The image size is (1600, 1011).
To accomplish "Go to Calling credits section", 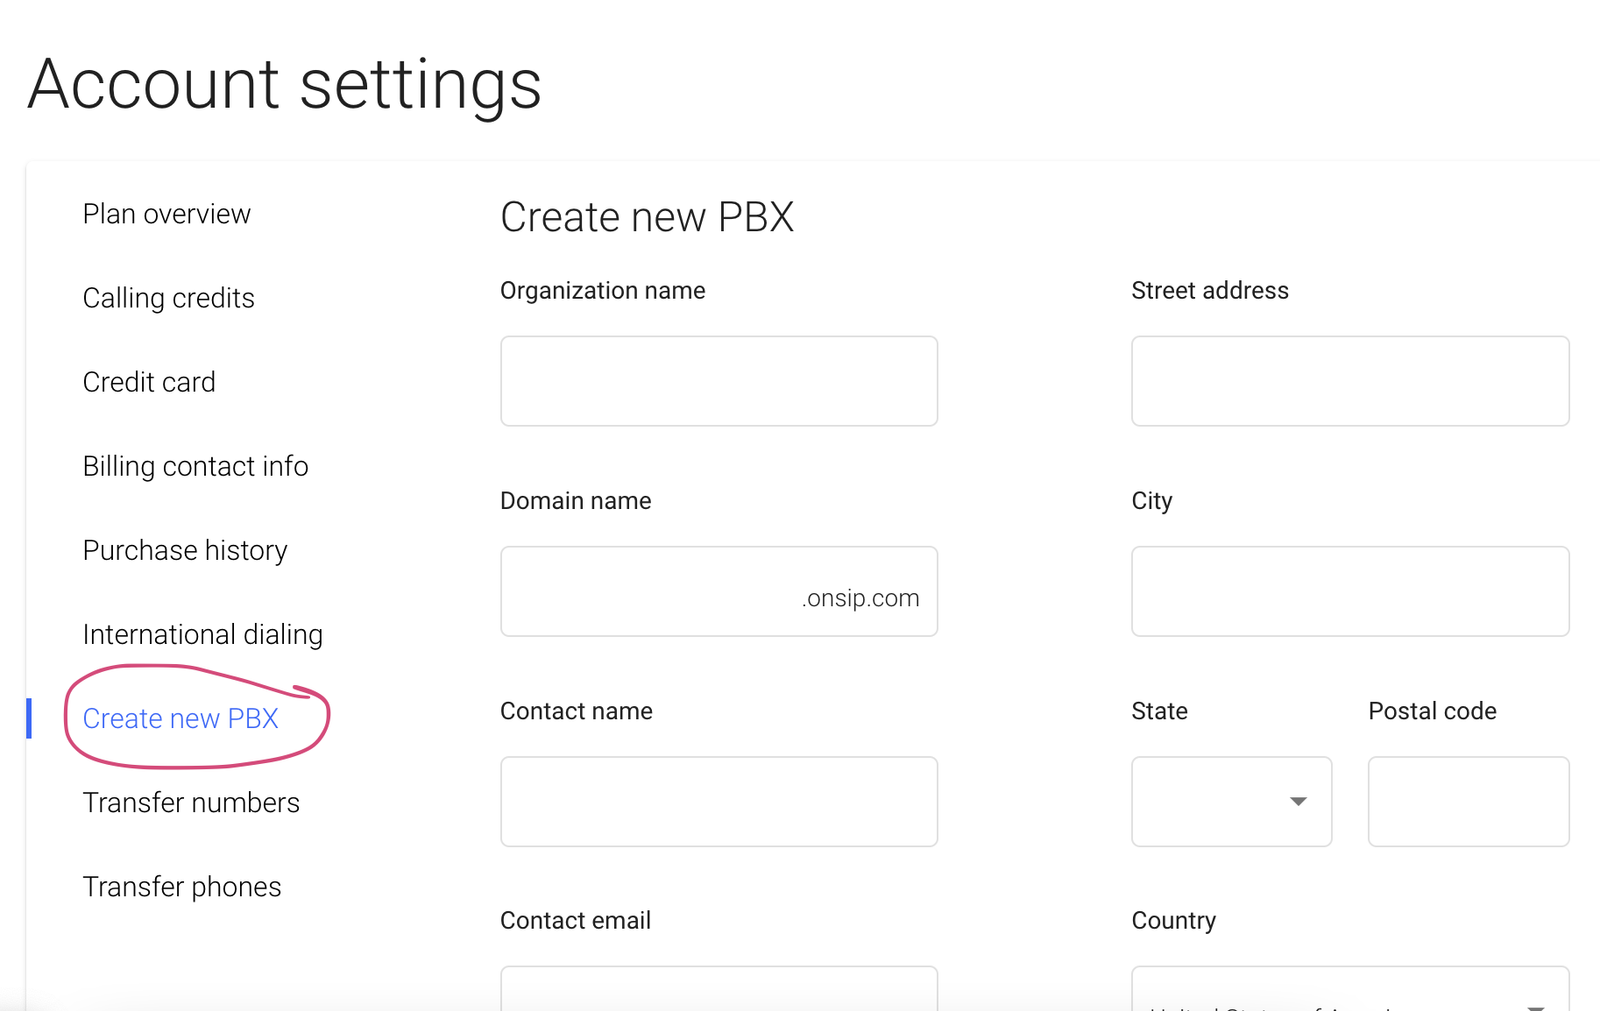I will (168, 298).
